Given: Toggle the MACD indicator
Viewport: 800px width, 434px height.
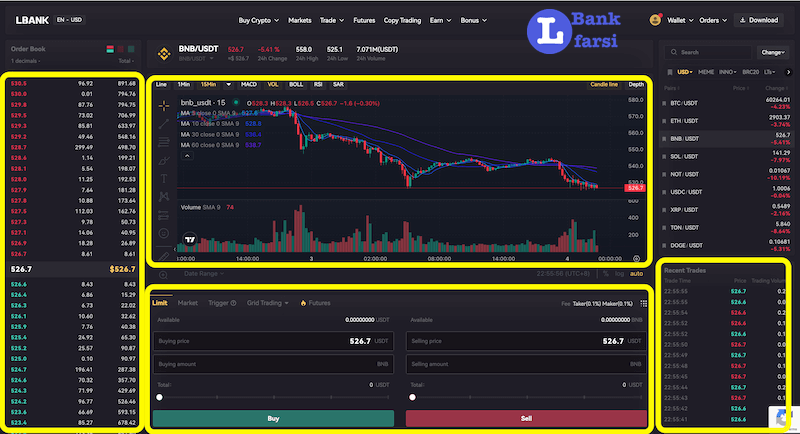Looking at the screenshot, I should [x=249, y=84].
